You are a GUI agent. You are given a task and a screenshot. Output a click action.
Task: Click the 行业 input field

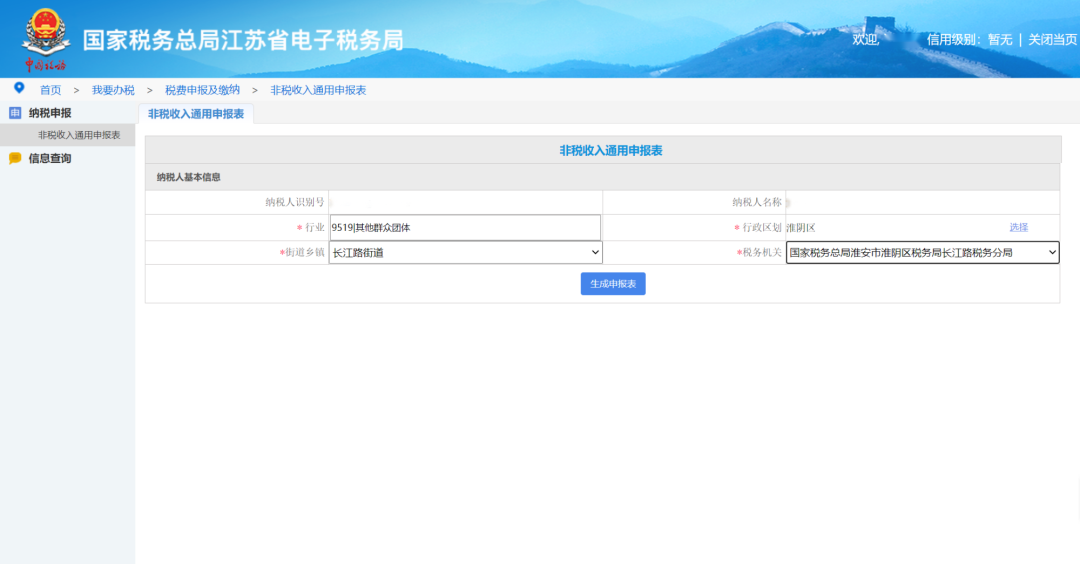pyautogui.click(x=465, y=227)
